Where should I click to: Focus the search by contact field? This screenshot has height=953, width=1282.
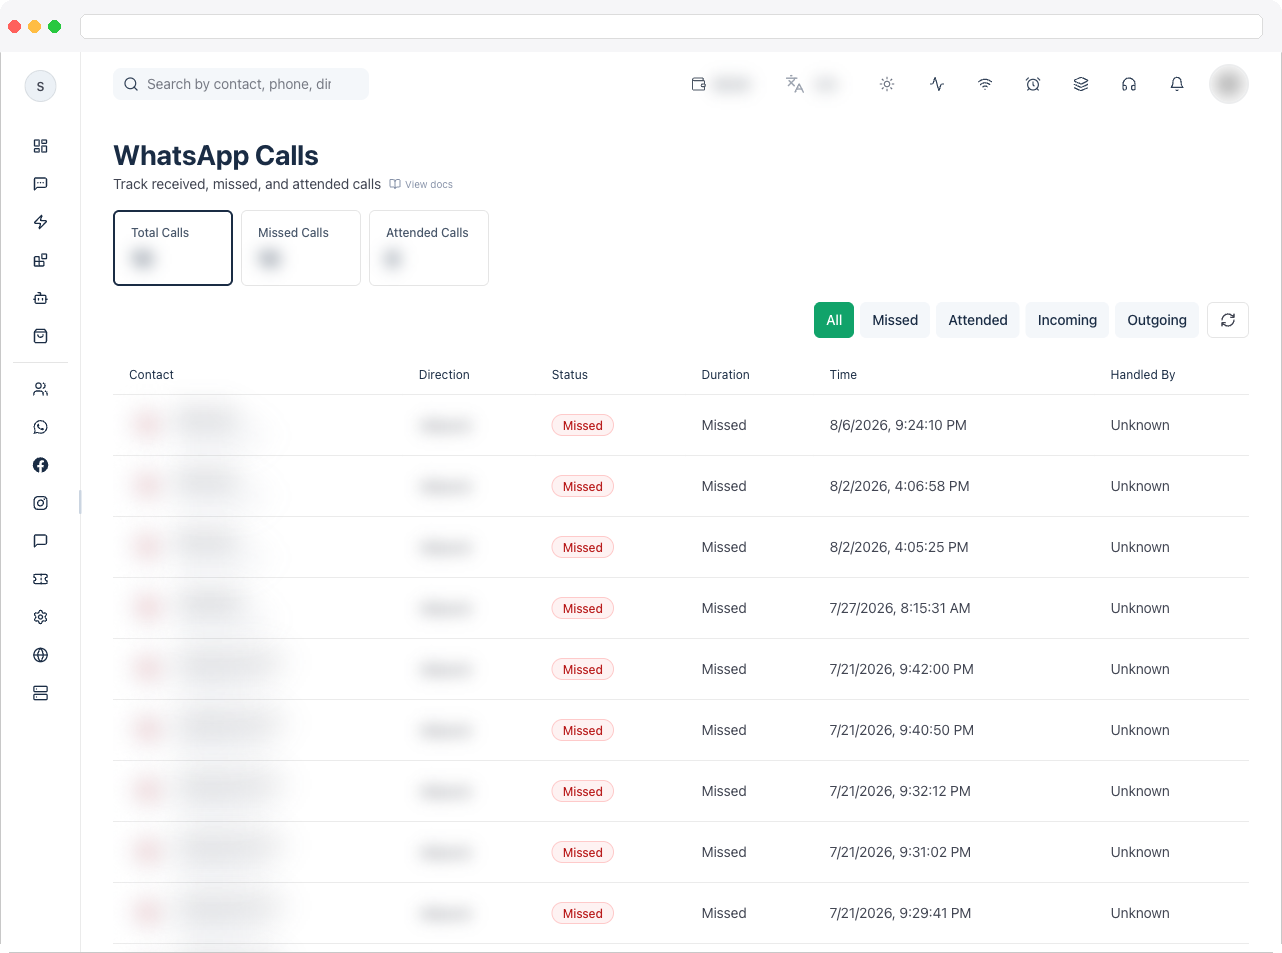click(241, 84)
